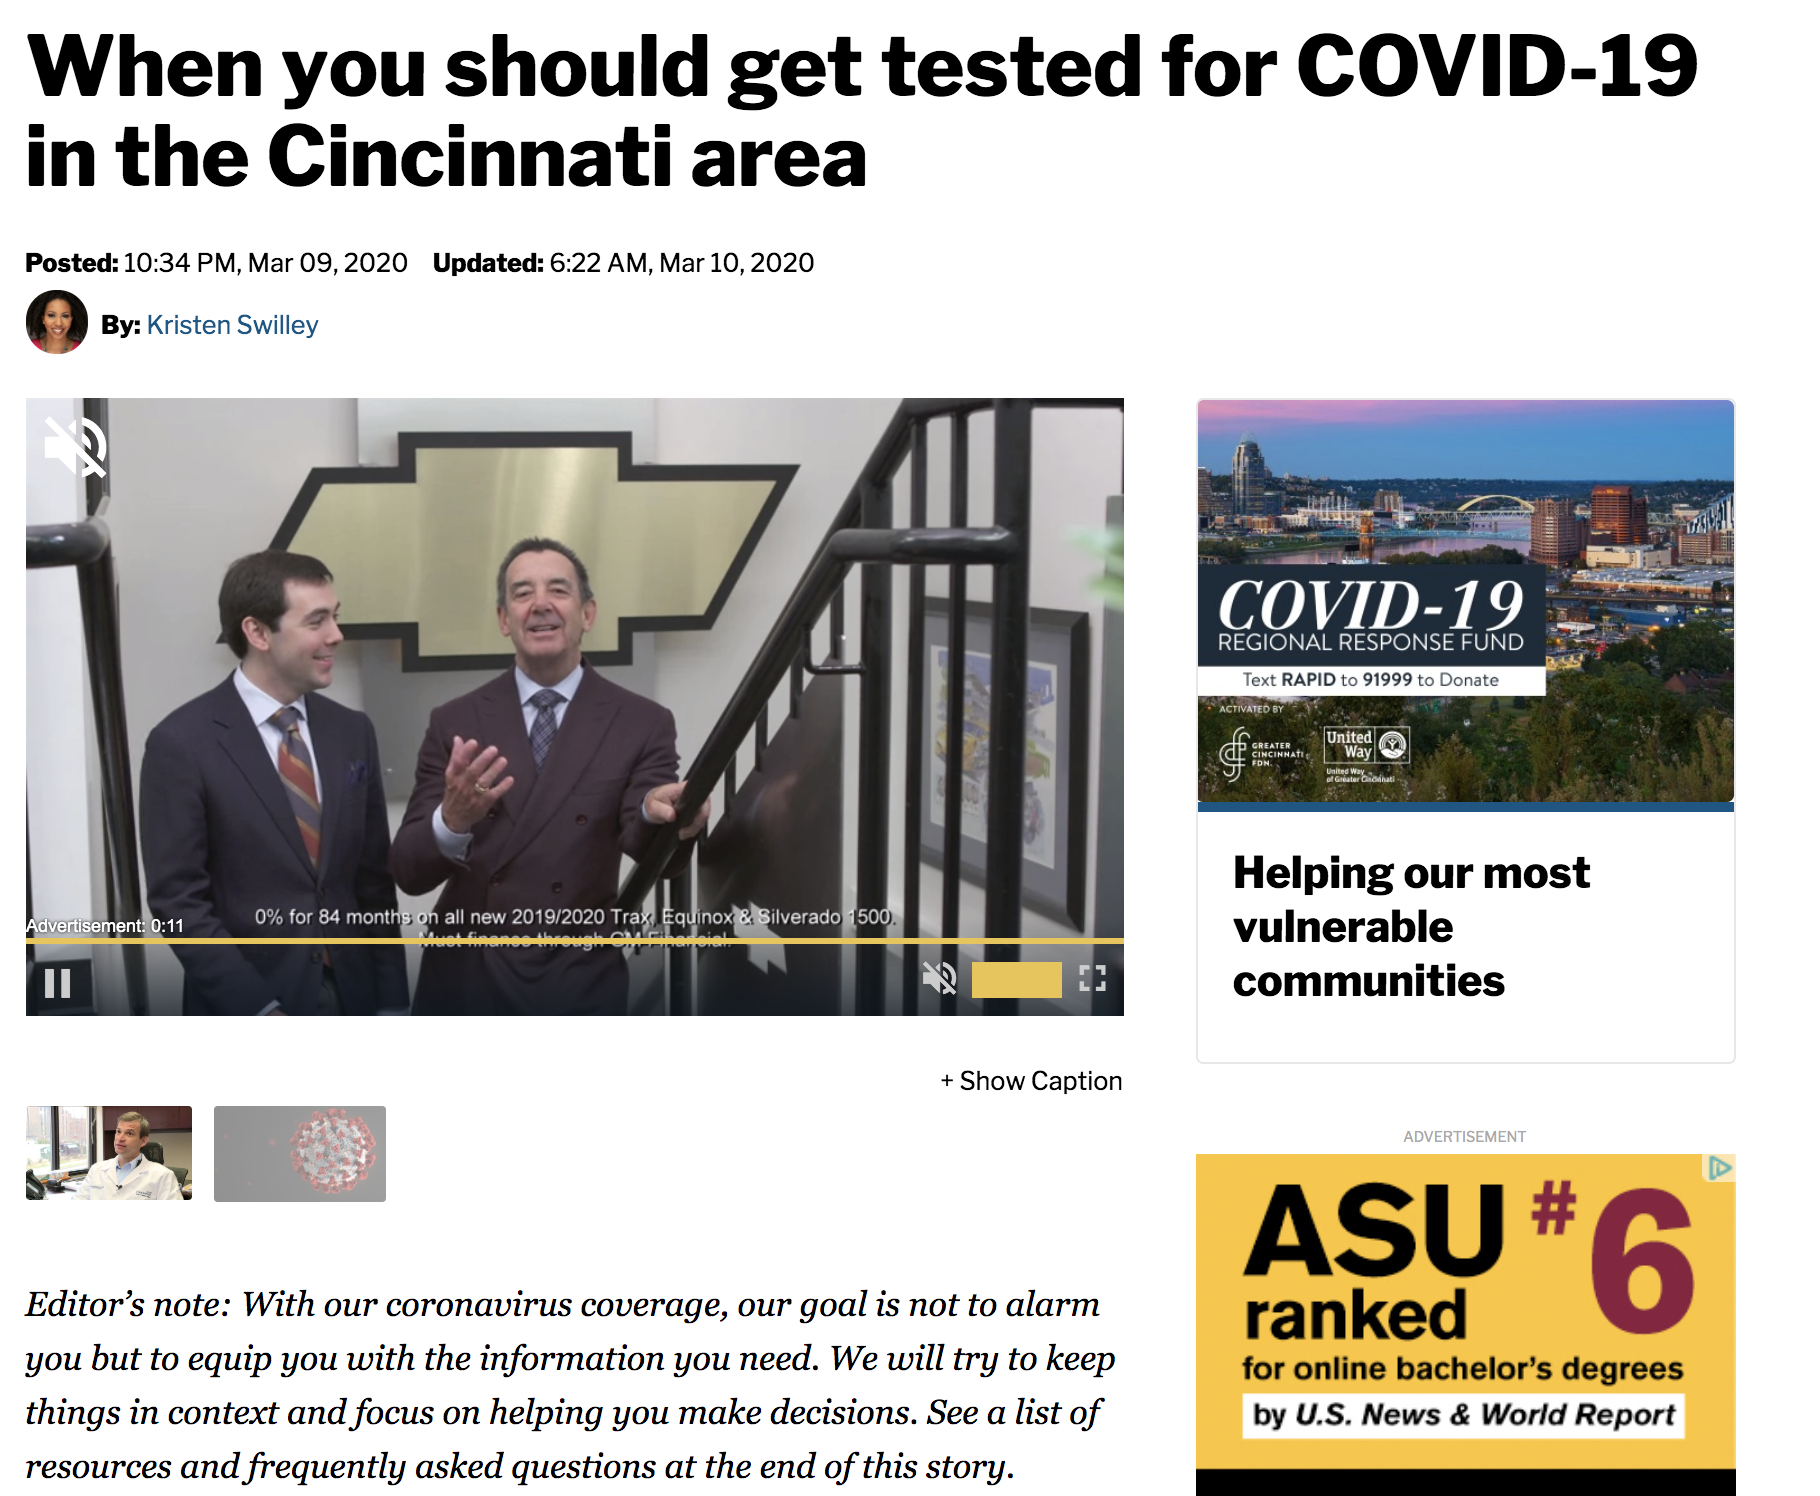
Task: Adjust the yellow volume slider
Action: pyautogui.click(x=1016, y=980)
